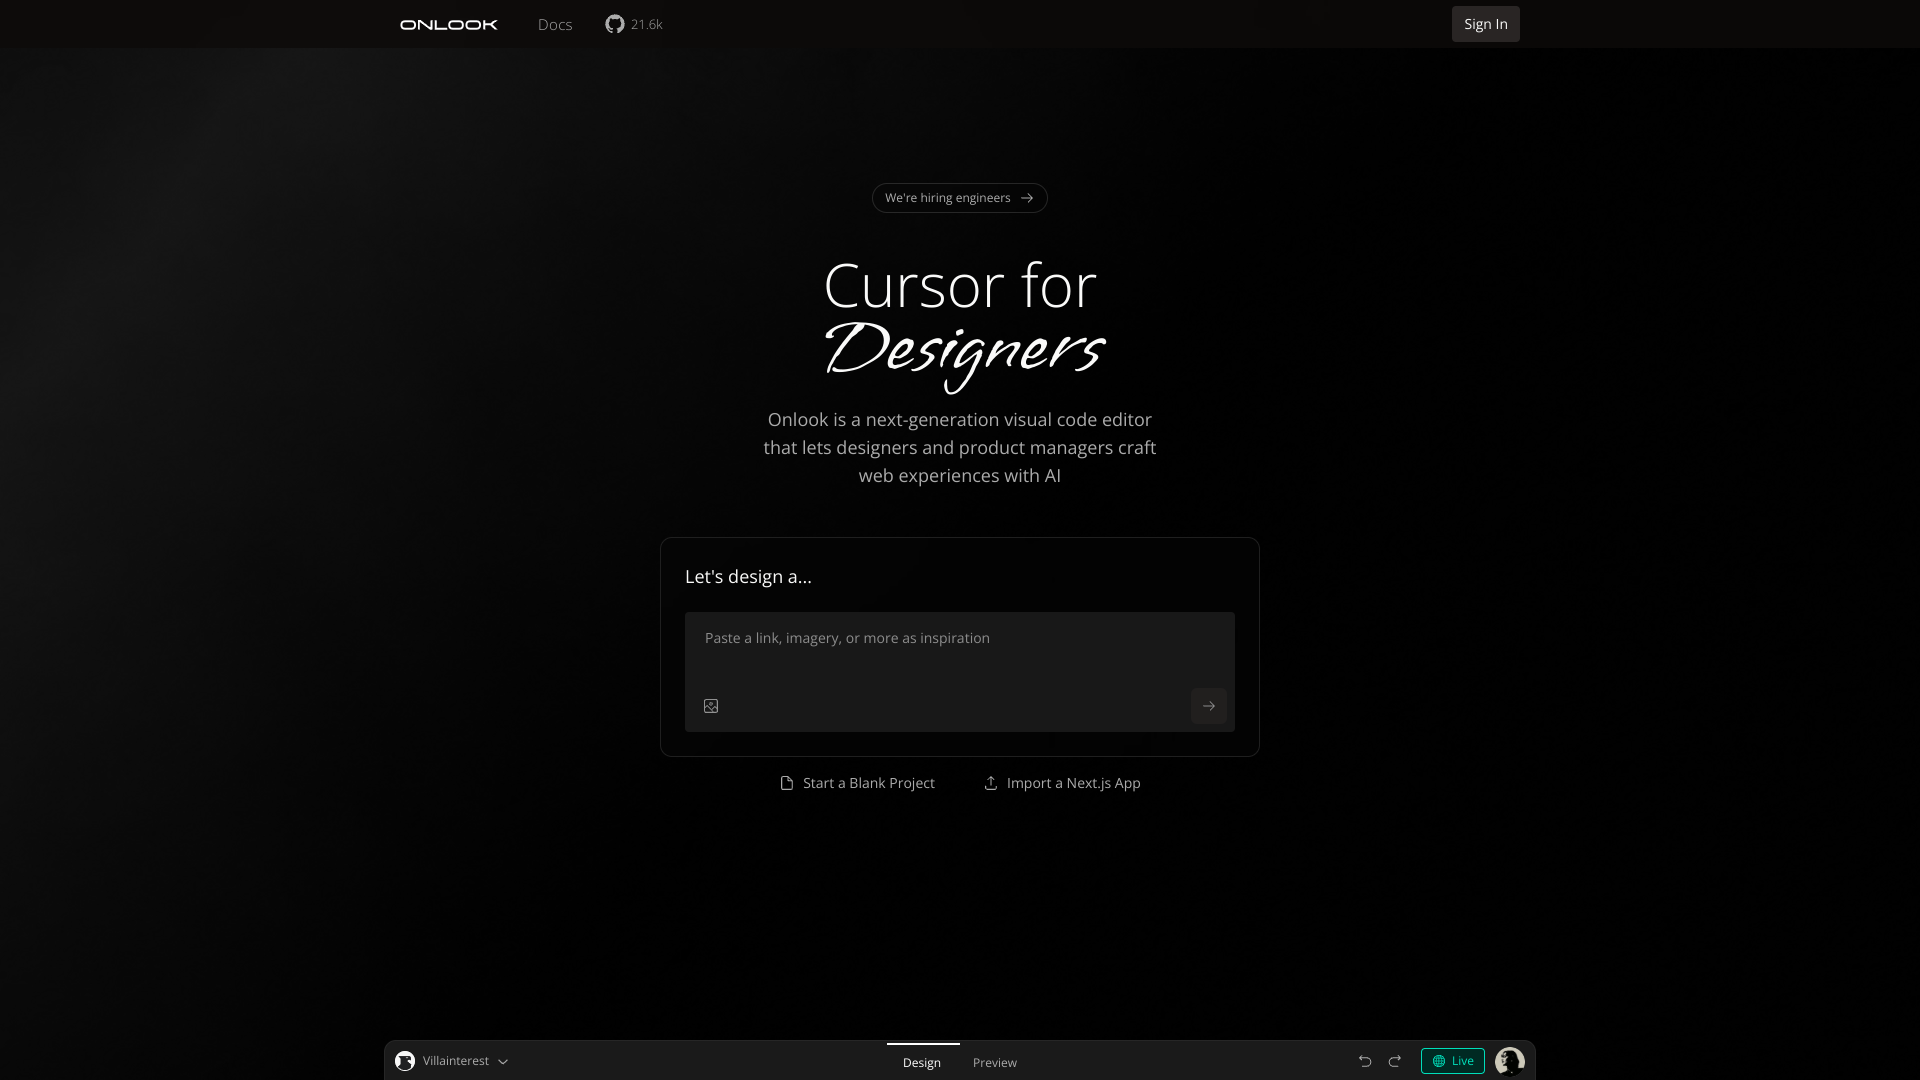Select Import a Next.js App
The width and height of the screenshot is (1920, 1080).
[x=1073, y=783]
